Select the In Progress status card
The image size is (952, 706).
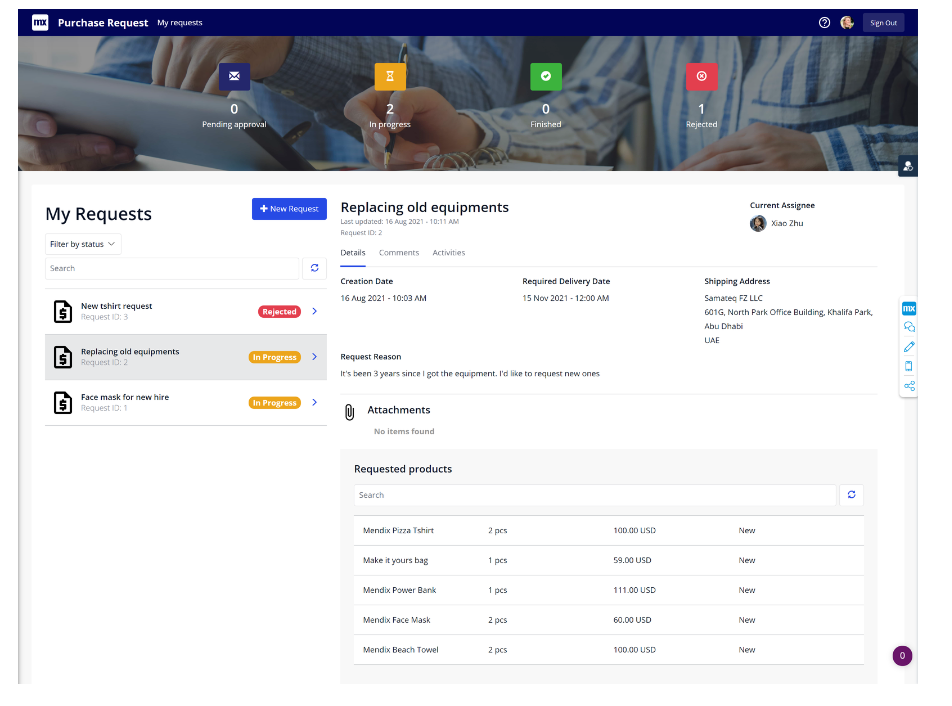(389, 95)
